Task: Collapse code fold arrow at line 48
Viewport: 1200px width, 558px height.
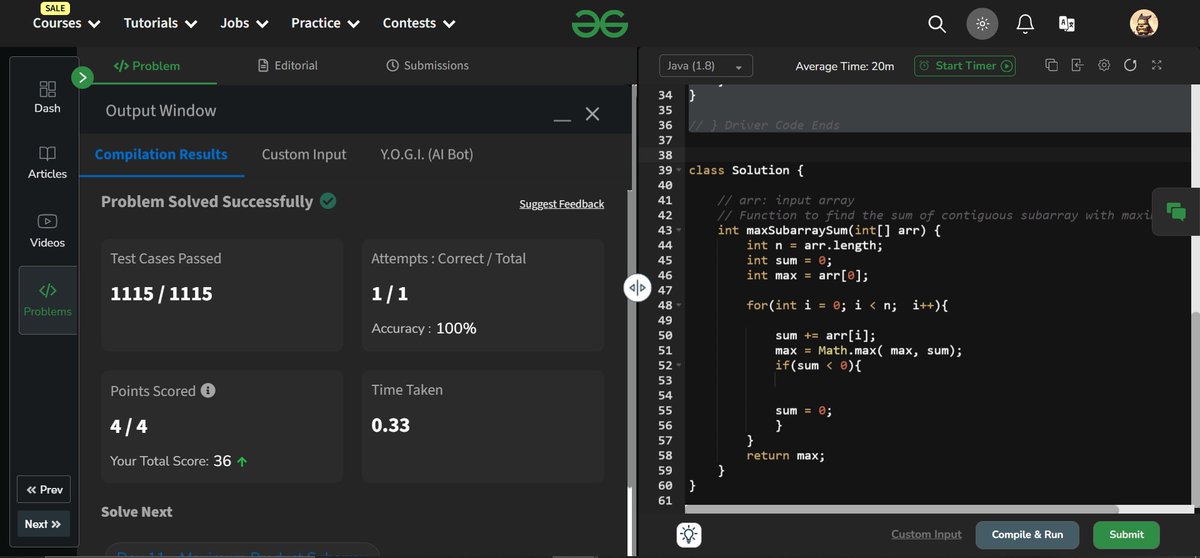Action: click(679, 306)
